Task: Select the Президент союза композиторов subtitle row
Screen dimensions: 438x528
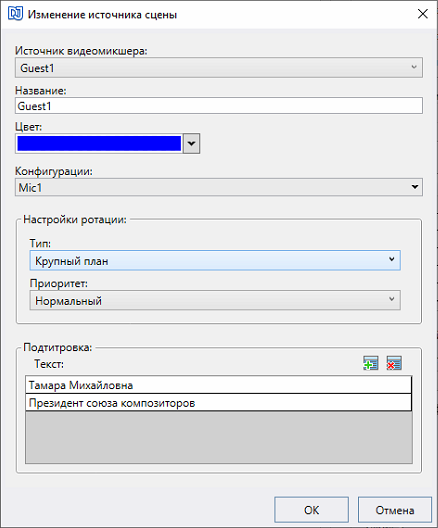Action: point(218,403)
